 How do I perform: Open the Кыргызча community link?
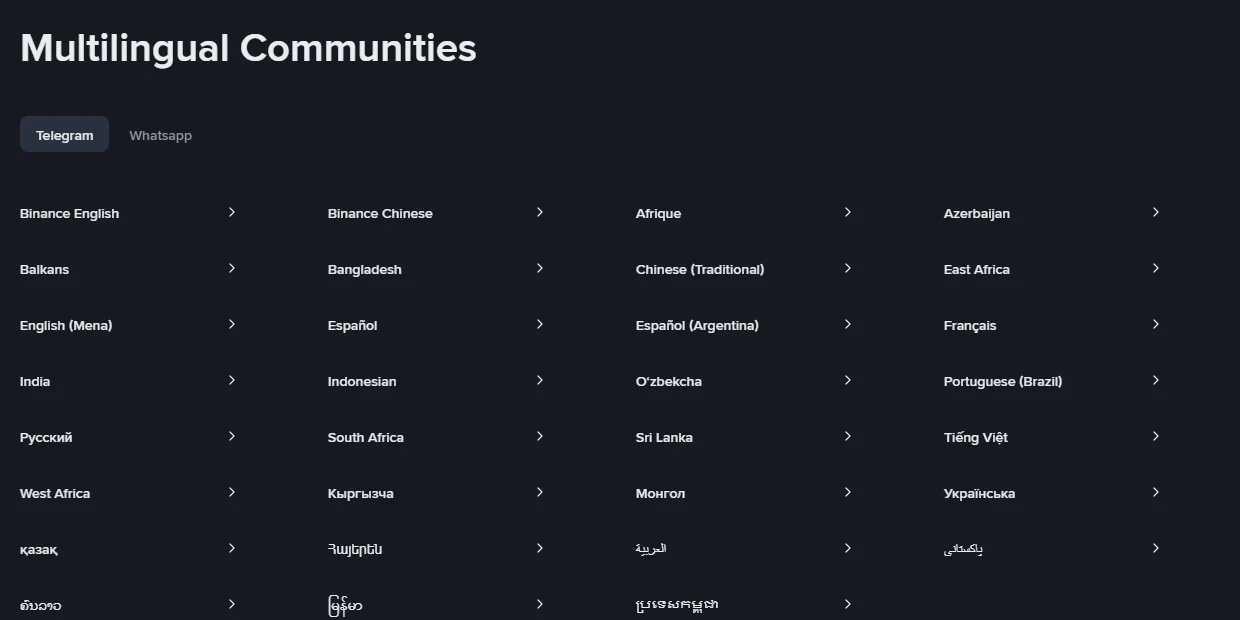pos(361,493)
